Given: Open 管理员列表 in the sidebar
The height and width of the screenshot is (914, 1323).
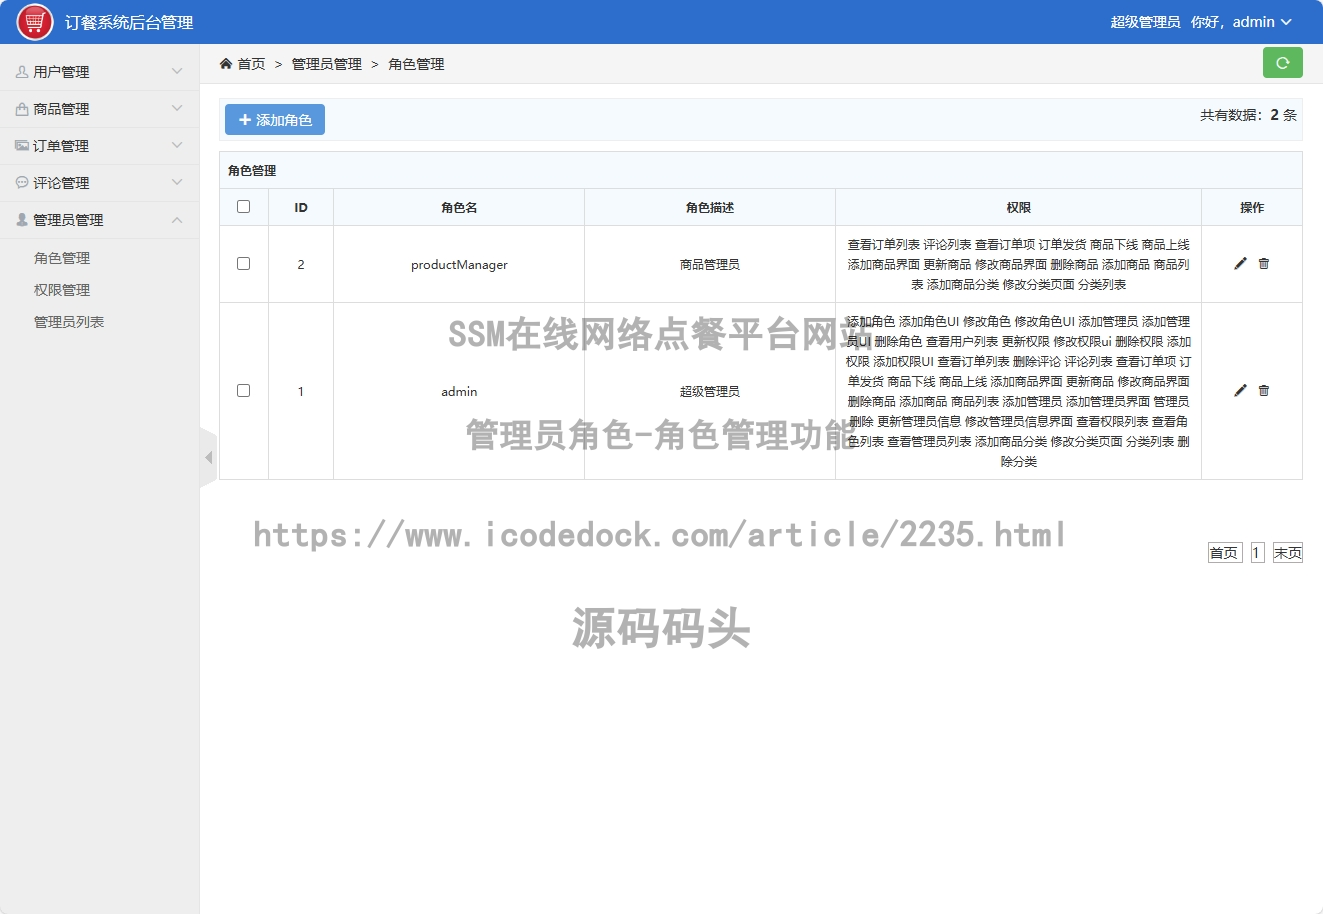Looking at the screenshot, I should (69, 322).
